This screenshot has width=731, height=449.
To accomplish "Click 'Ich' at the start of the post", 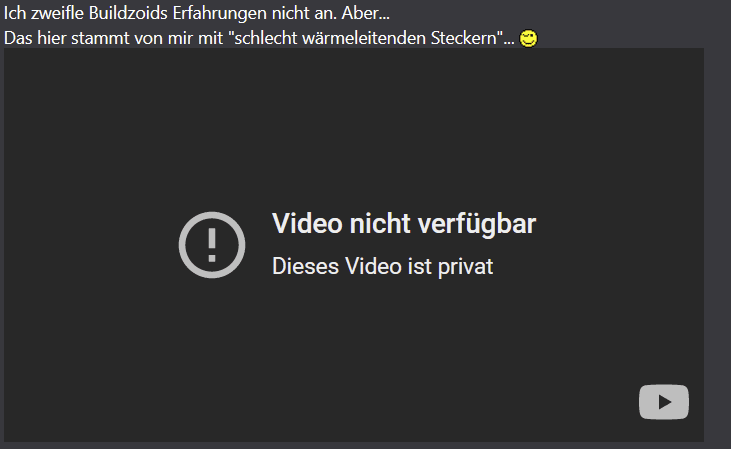I will 15,13.
